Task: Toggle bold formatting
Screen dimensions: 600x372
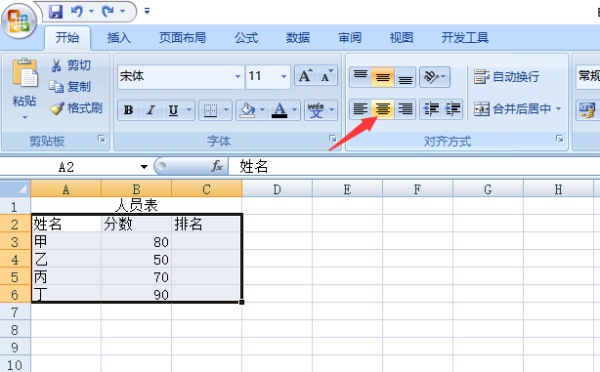Action: (x=129, y=110)
